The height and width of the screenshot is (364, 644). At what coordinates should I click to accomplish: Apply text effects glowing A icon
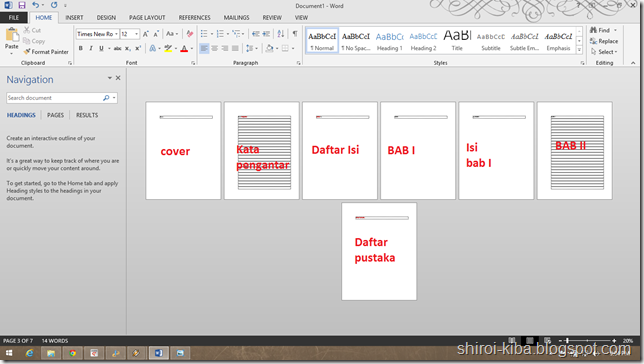[153, 48]
